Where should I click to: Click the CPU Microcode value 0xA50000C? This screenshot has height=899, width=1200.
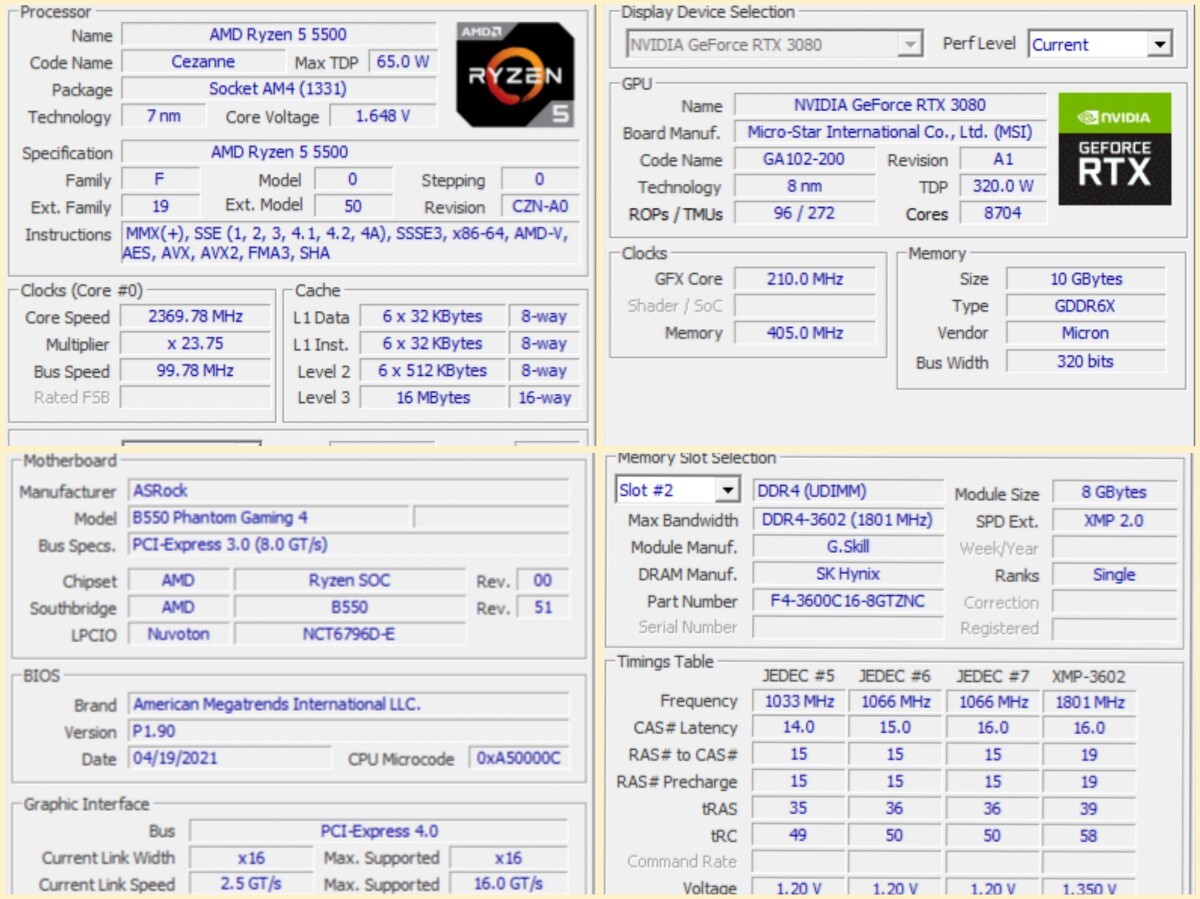(519, 758)
